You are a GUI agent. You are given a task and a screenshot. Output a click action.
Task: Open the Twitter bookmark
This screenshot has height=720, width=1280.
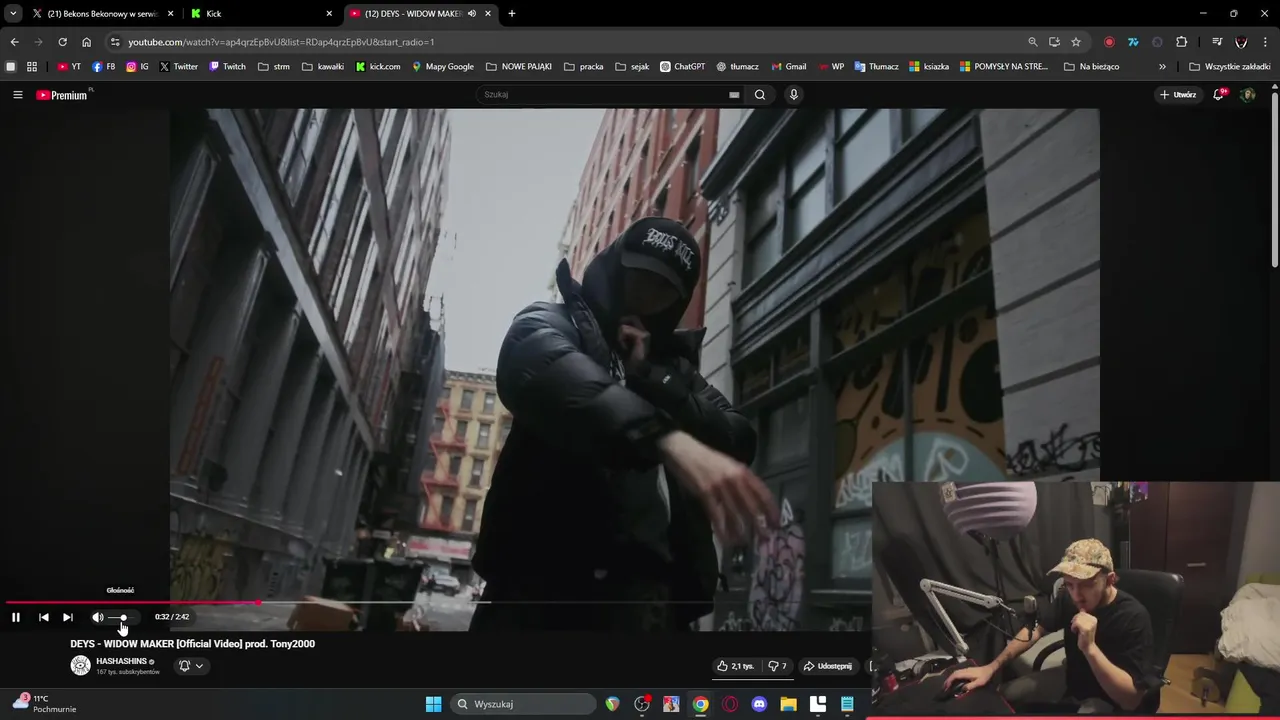pos(179,67)
